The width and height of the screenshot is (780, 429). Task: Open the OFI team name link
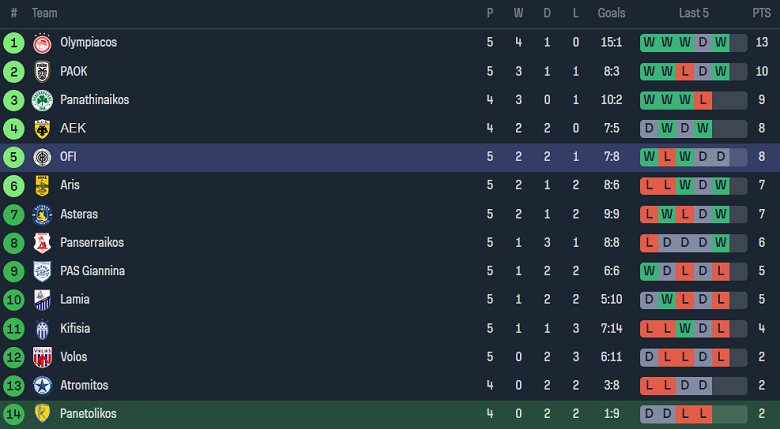pyautogui.click(x=68, y=157)
